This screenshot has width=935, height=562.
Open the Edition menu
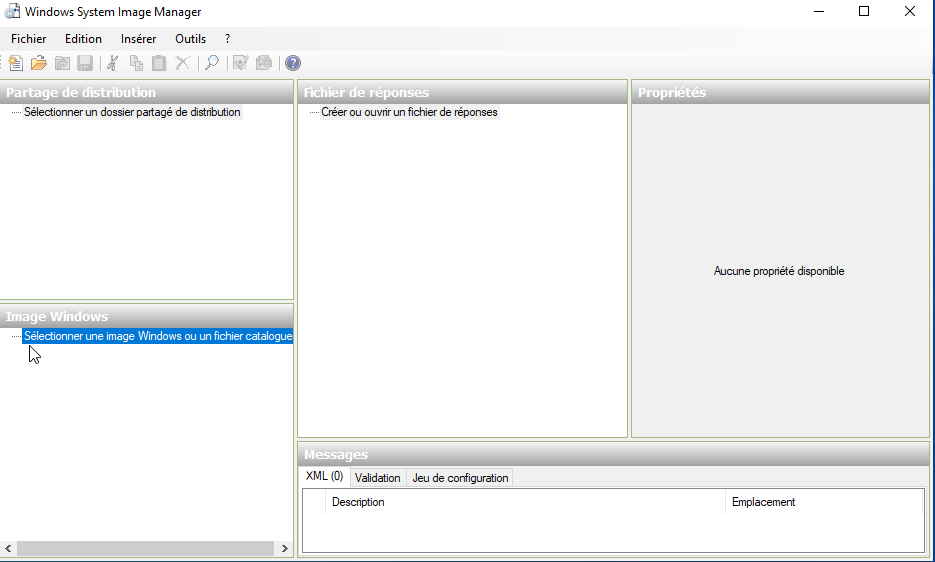tap(83, 39)
